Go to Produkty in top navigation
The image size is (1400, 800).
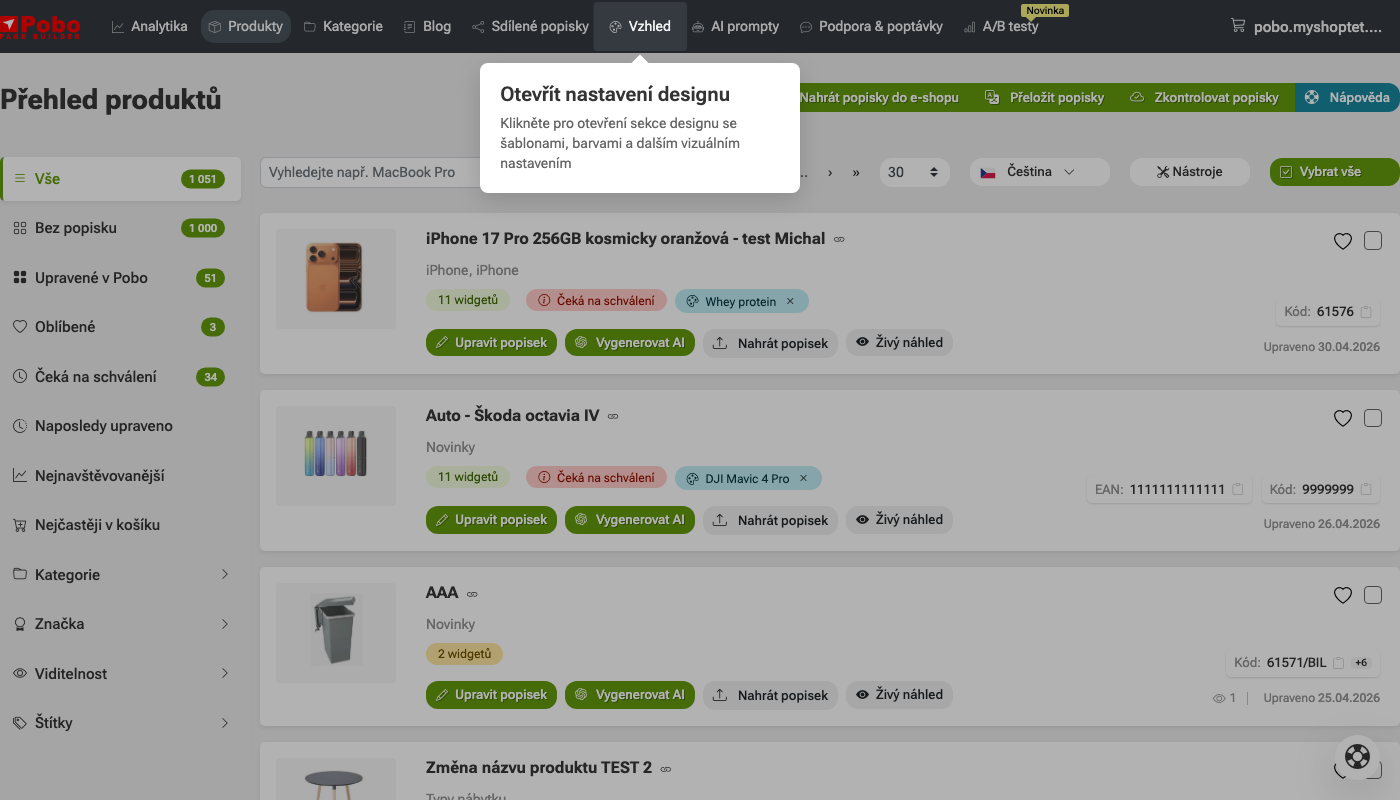pos(246,27)
